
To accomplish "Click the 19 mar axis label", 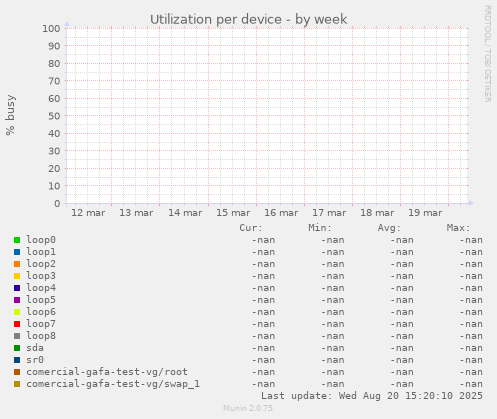I will (x=425, y=213).
